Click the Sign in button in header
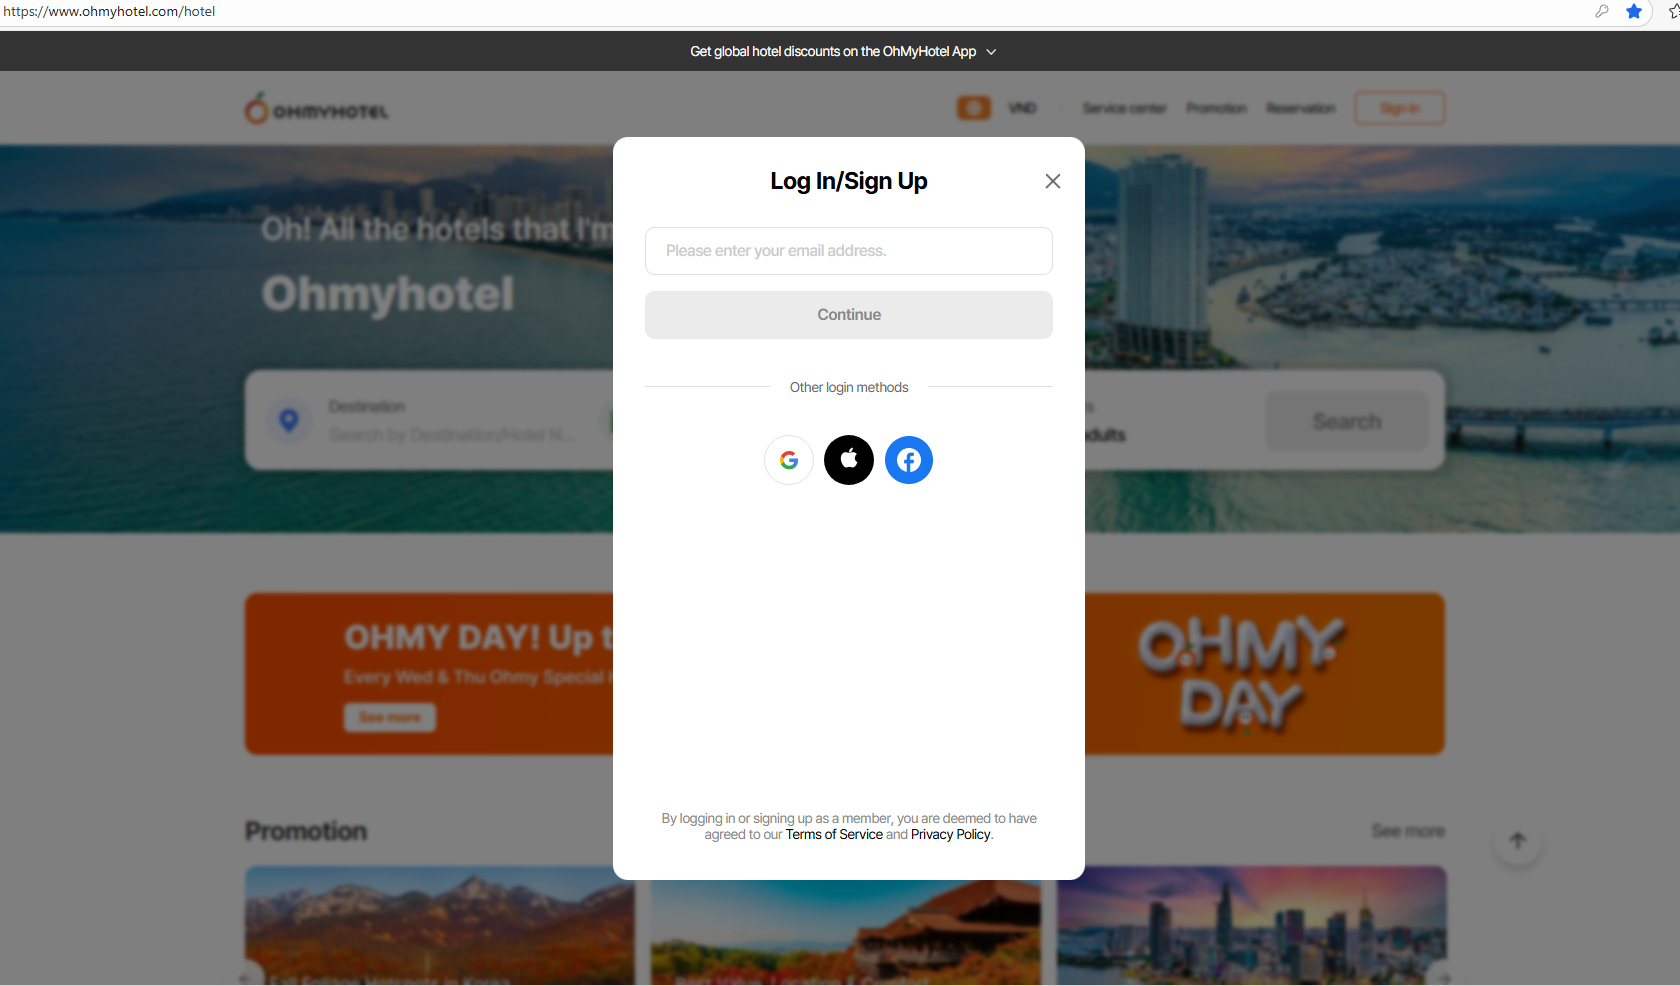1680x986 pixels. coord(1400,108)
